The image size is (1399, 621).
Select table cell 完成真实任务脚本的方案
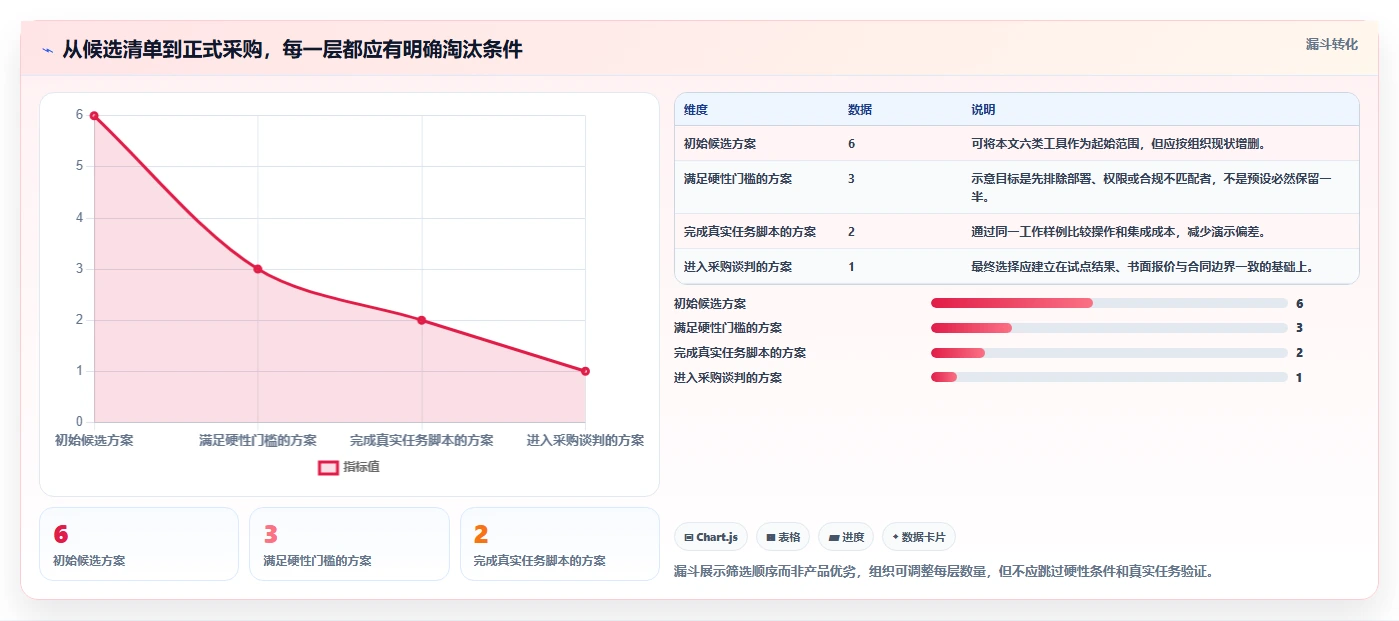pos(750,232)
